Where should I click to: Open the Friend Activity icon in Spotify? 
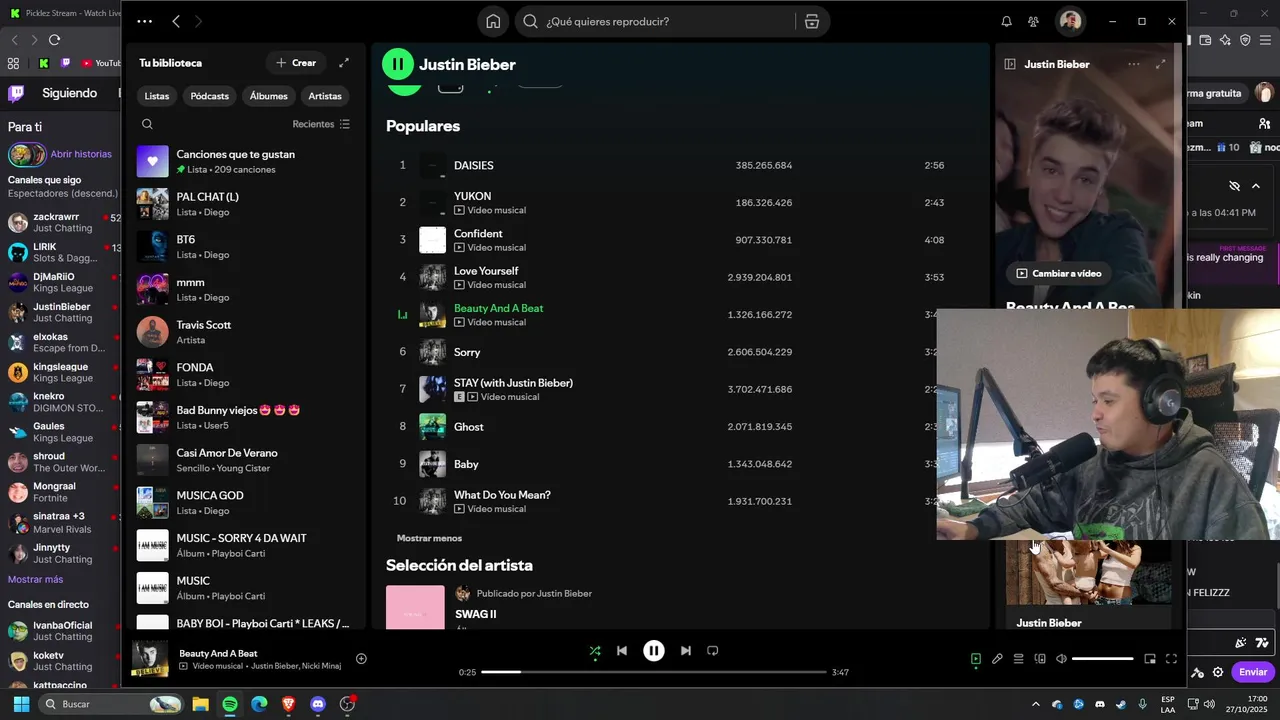[1033, 21]
